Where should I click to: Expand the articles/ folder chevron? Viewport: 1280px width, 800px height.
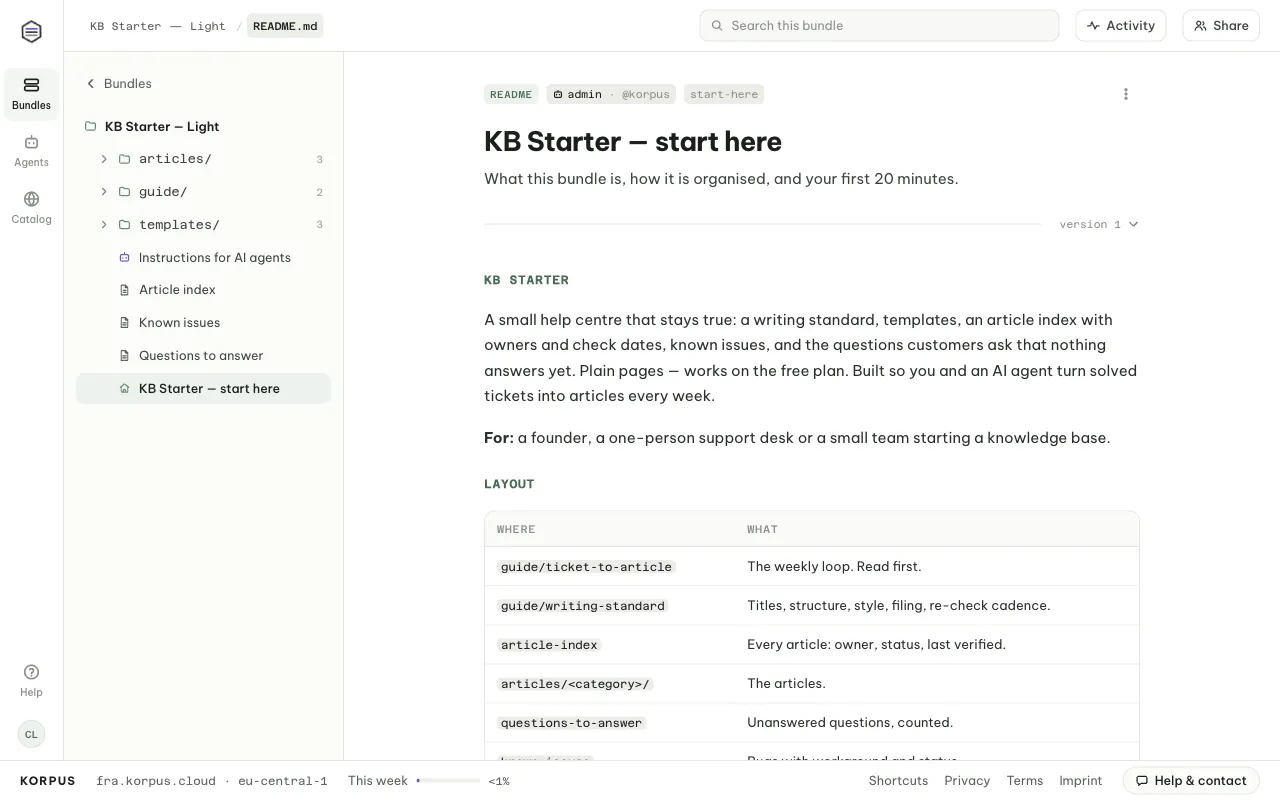(104, 159)
